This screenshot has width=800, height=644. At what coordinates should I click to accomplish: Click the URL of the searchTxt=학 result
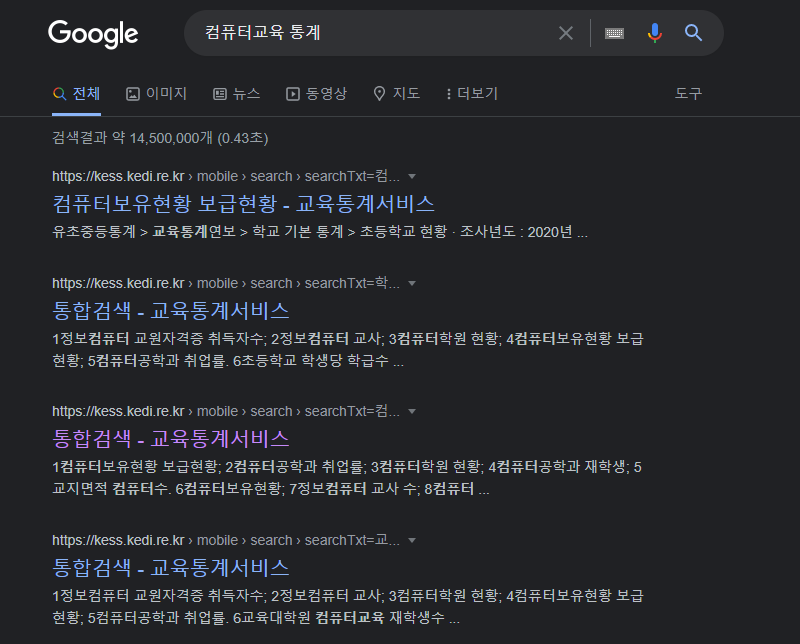coord(226,283)
